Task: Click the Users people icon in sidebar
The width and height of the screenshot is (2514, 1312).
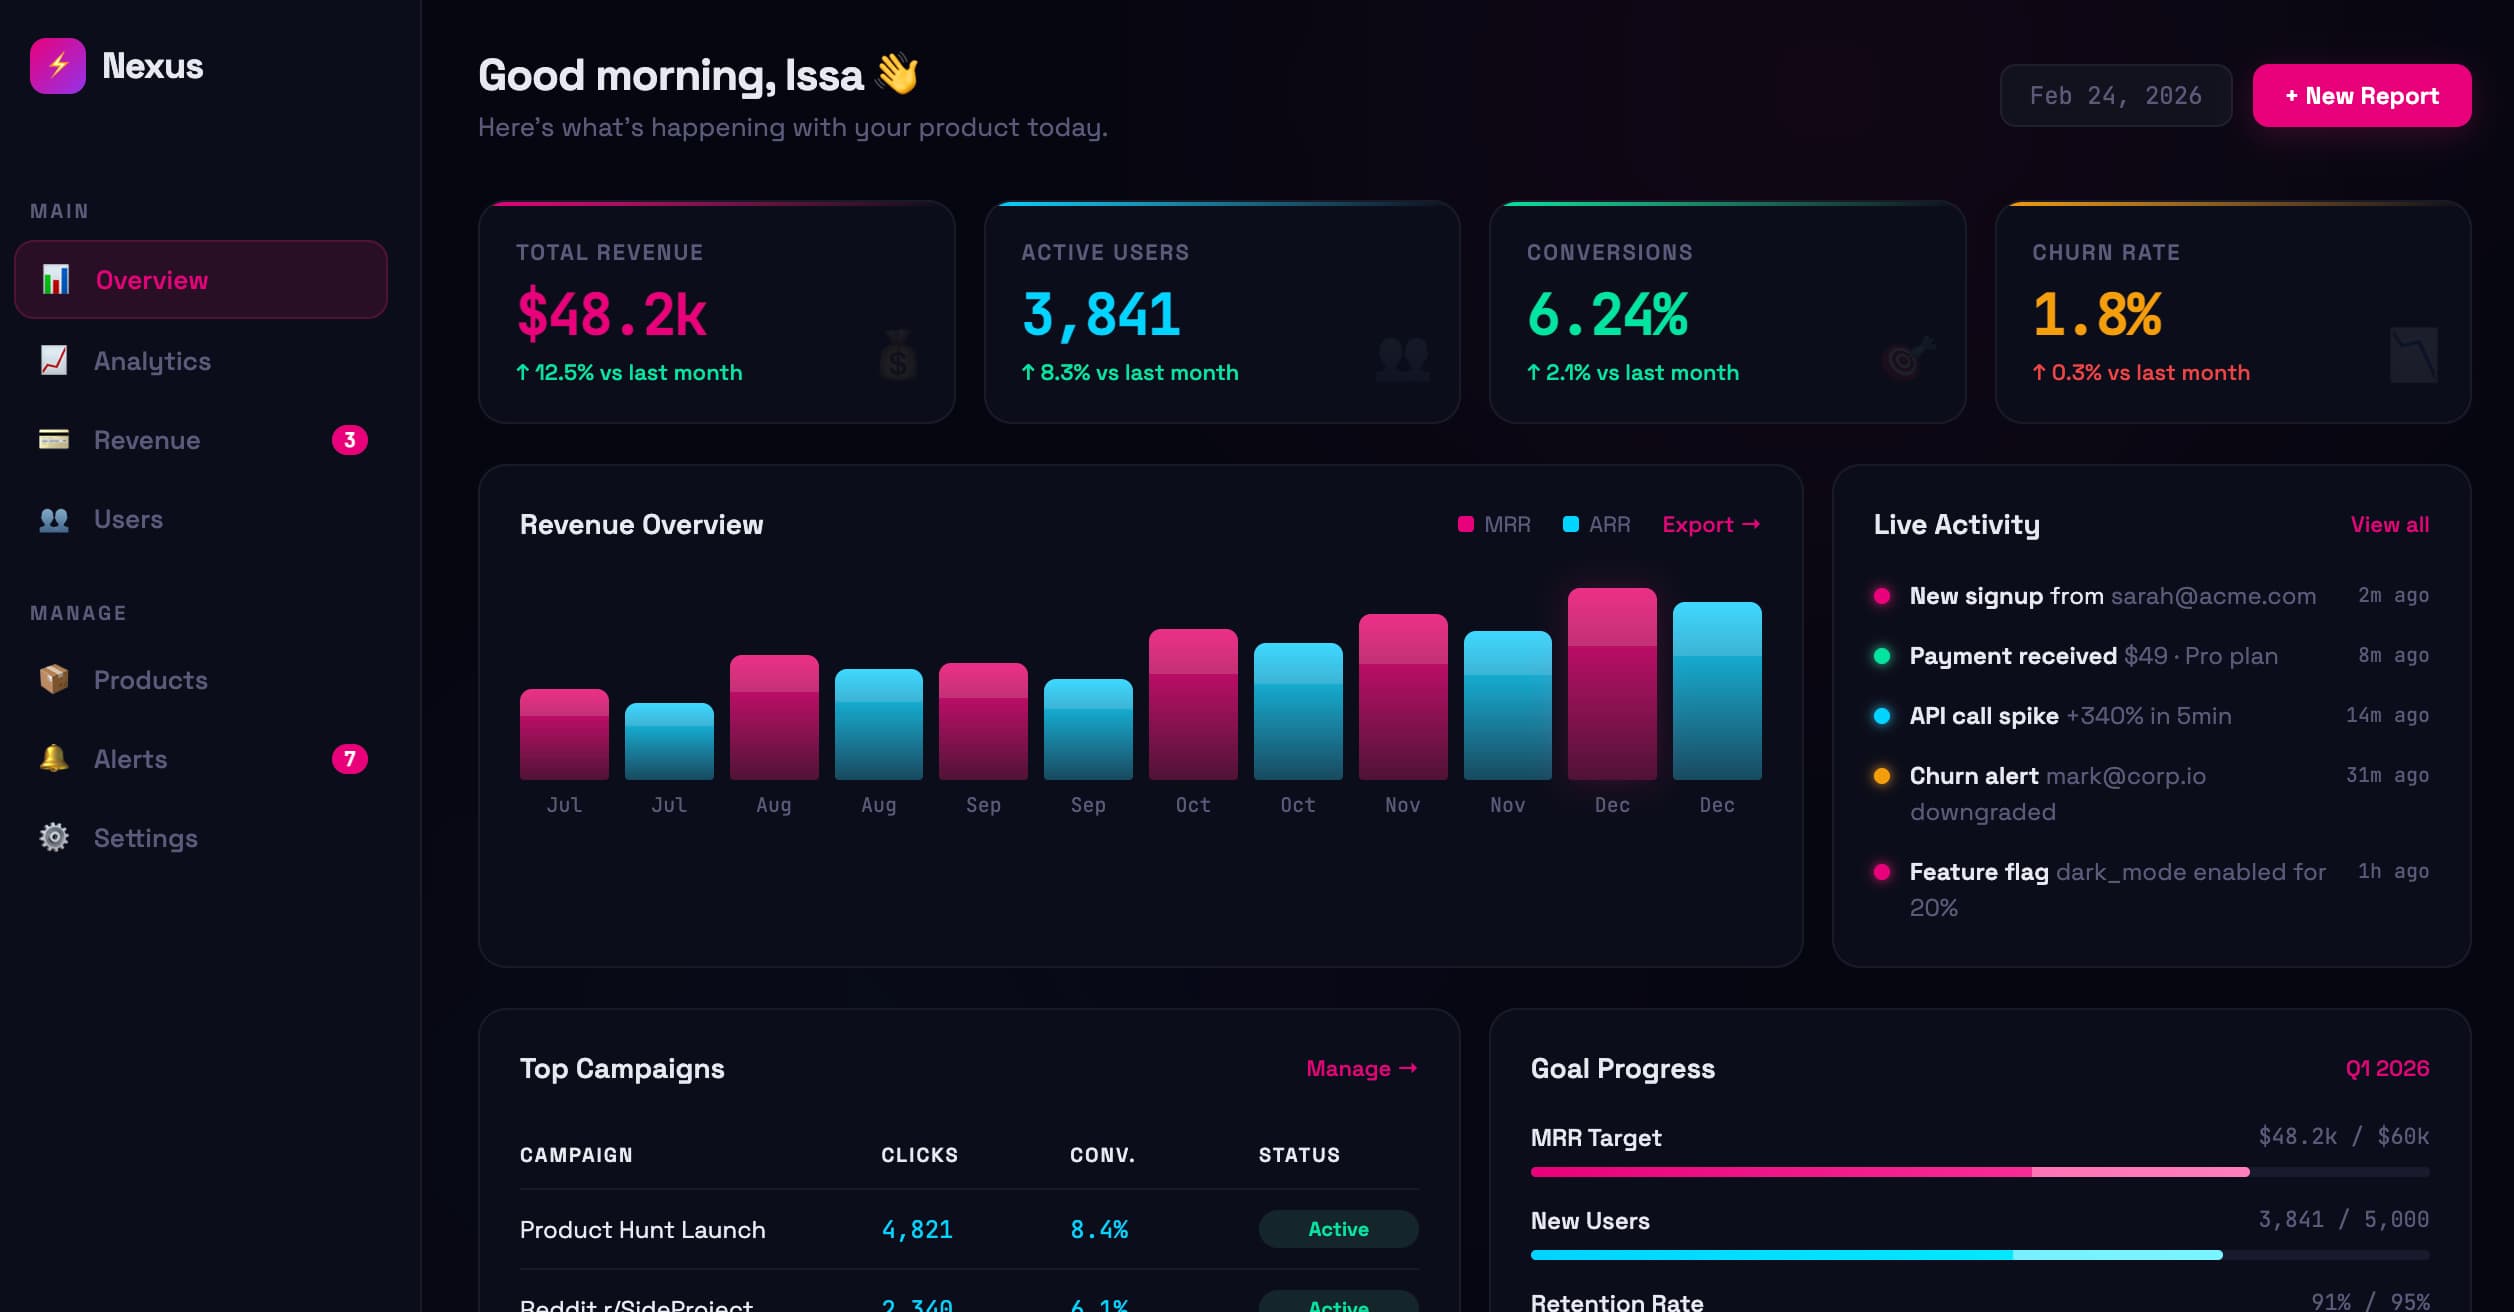Action: click(x=54, y=519)
